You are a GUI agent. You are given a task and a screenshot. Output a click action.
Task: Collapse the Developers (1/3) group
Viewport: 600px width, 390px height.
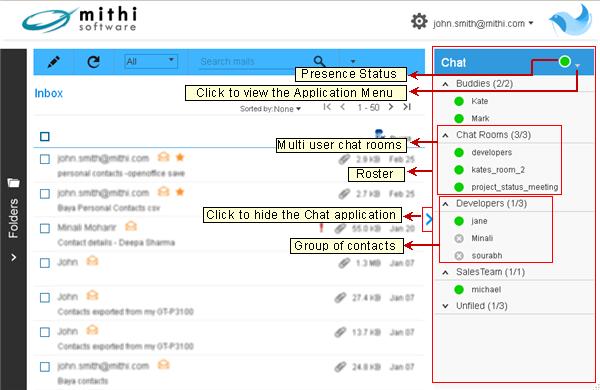click(445, 204)
